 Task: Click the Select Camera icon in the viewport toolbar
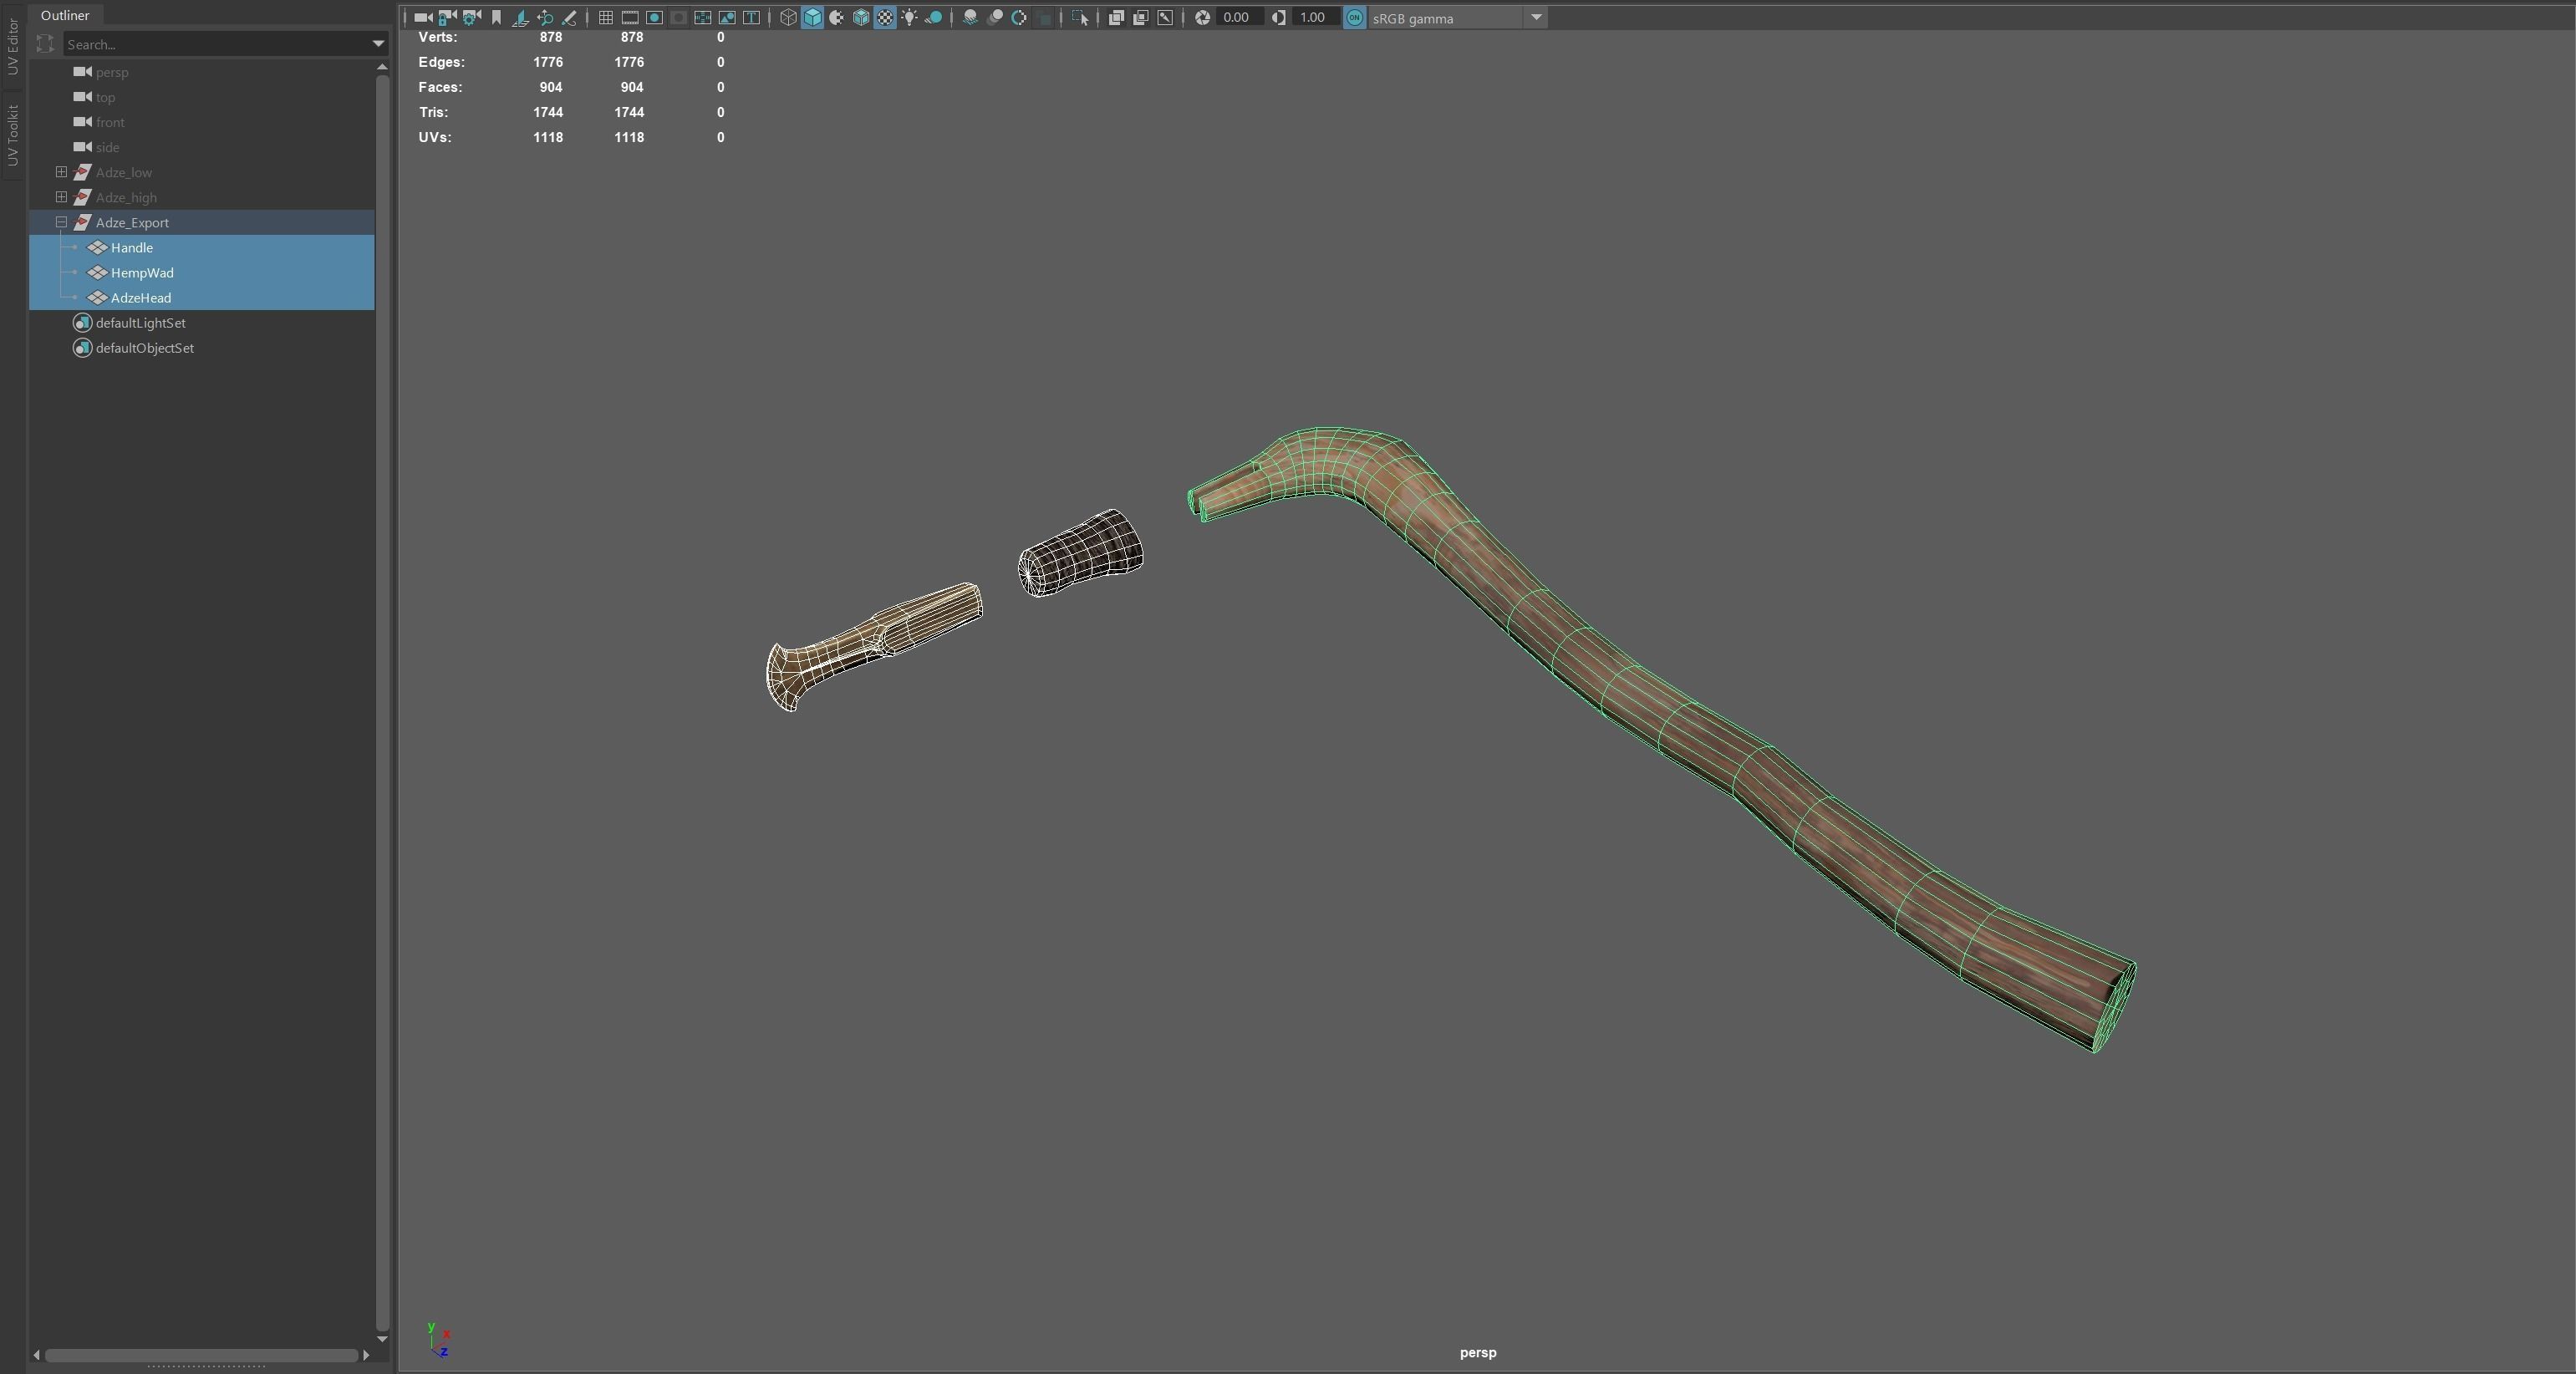(x=422, y=17)
